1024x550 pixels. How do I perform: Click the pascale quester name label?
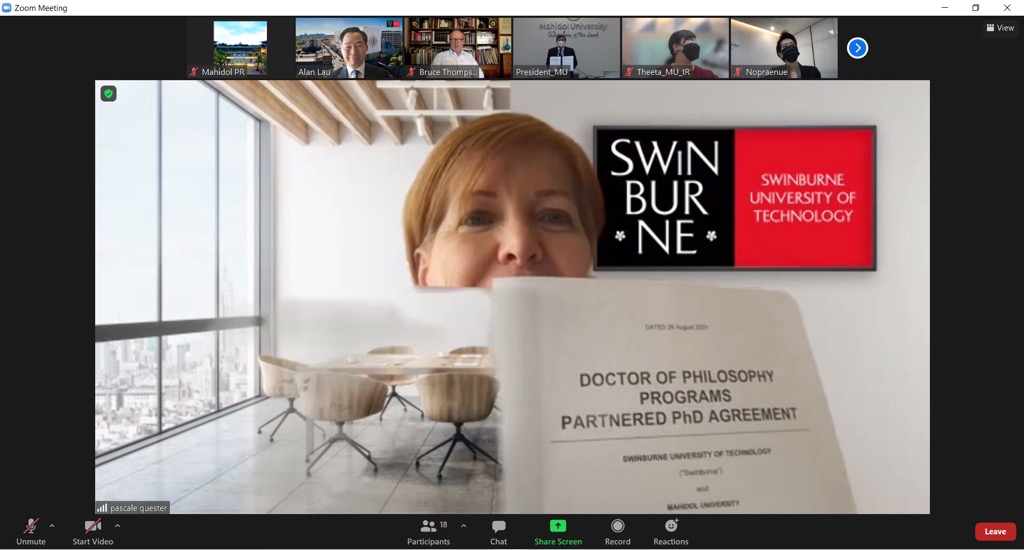pyautogui.click(x=138, y=508)
